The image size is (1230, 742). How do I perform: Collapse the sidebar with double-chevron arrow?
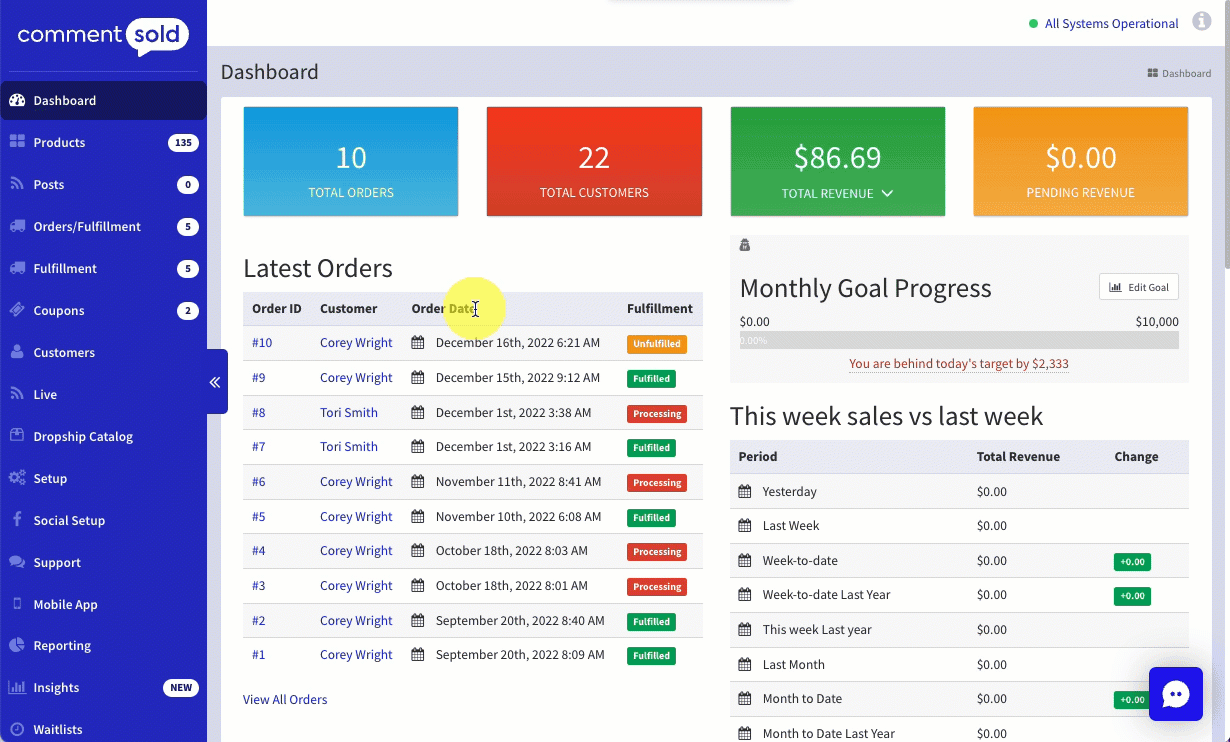[x=215, y=382]
